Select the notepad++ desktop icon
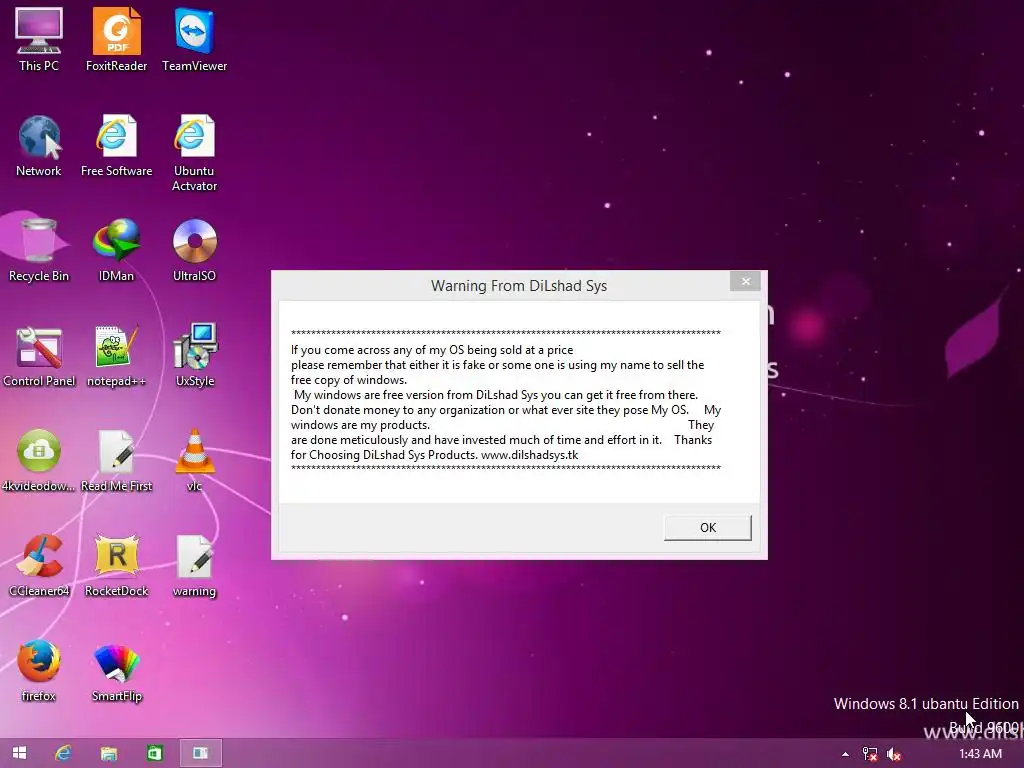 pos(116,355)
